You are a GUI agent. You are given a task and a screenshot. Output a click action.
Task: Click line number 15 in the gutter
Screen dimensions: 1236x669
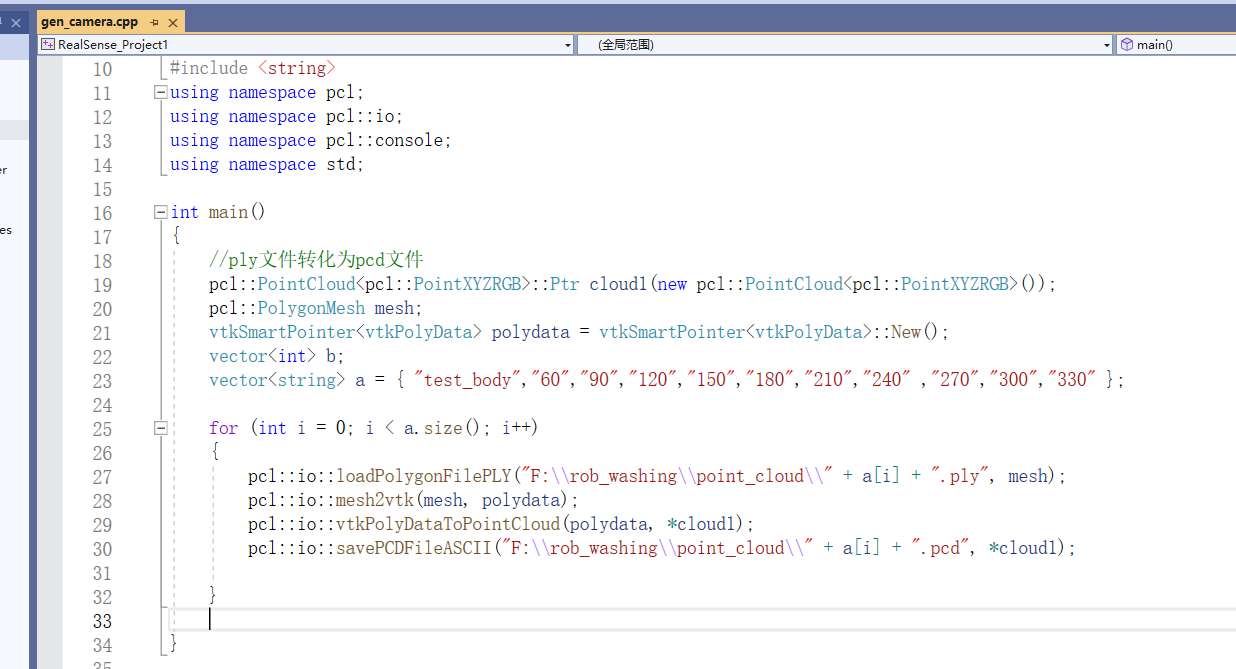point(102,188)
